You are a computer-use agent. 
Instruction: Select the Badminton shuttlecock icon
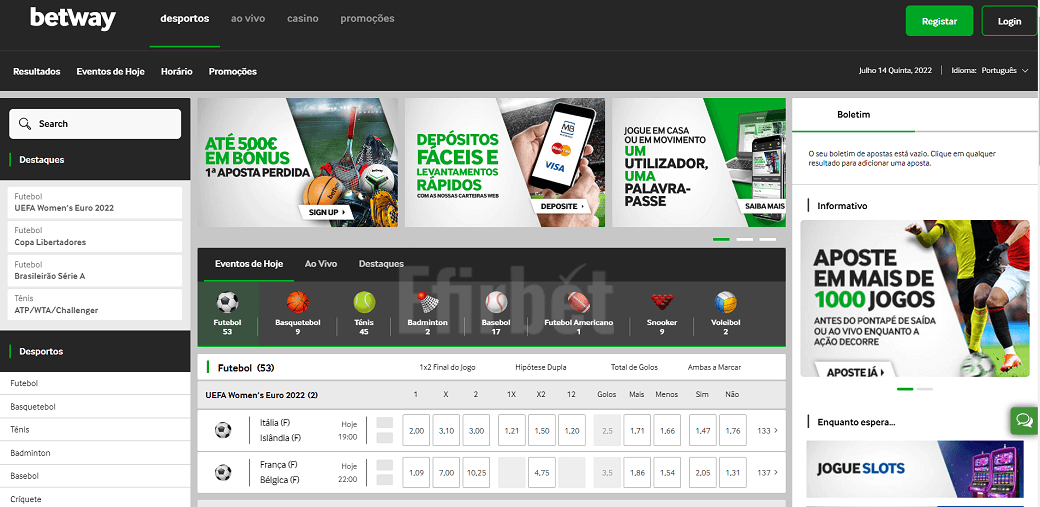pyautogui.click(x=428, y=303)
